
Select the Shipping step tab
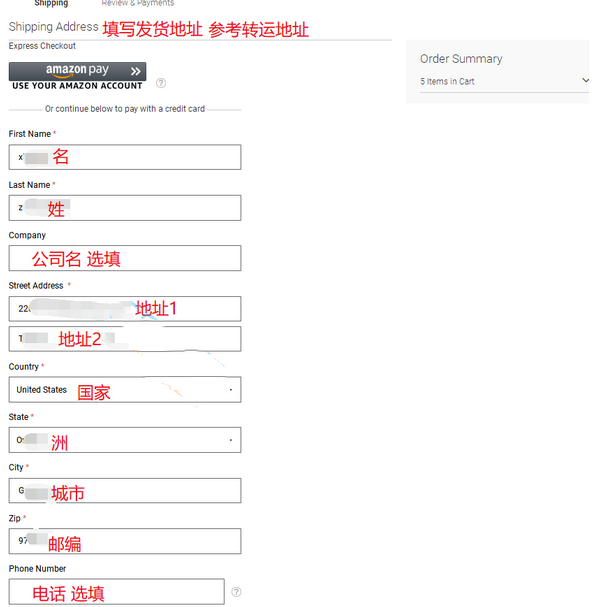[51, 3]
